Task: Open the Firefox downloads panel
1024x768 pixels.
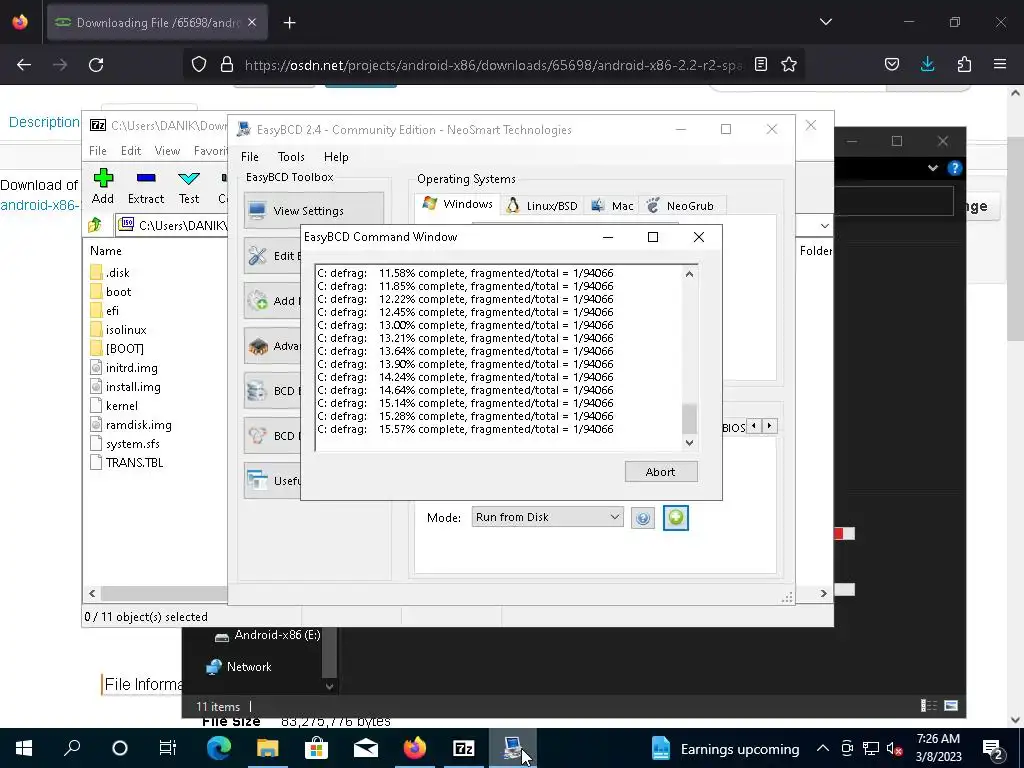Action: pyautogui.click(x=927, y=64)
